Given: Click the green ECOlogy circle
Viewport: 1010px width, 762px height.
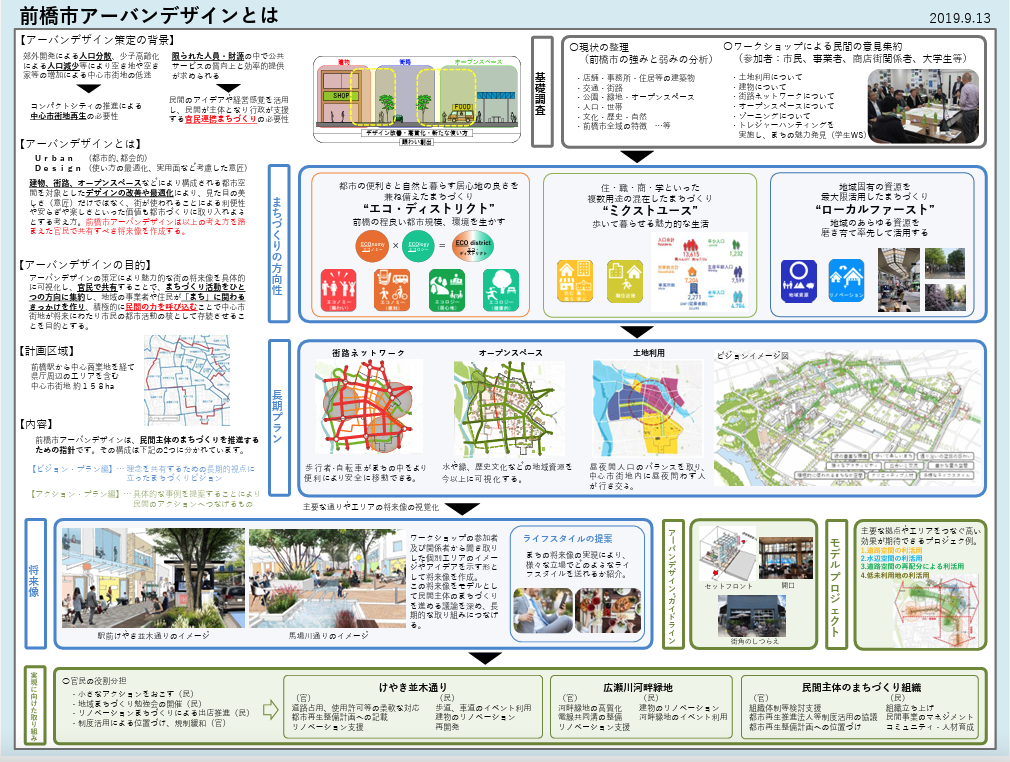Looking at the screenshot, I should (420, 245).
